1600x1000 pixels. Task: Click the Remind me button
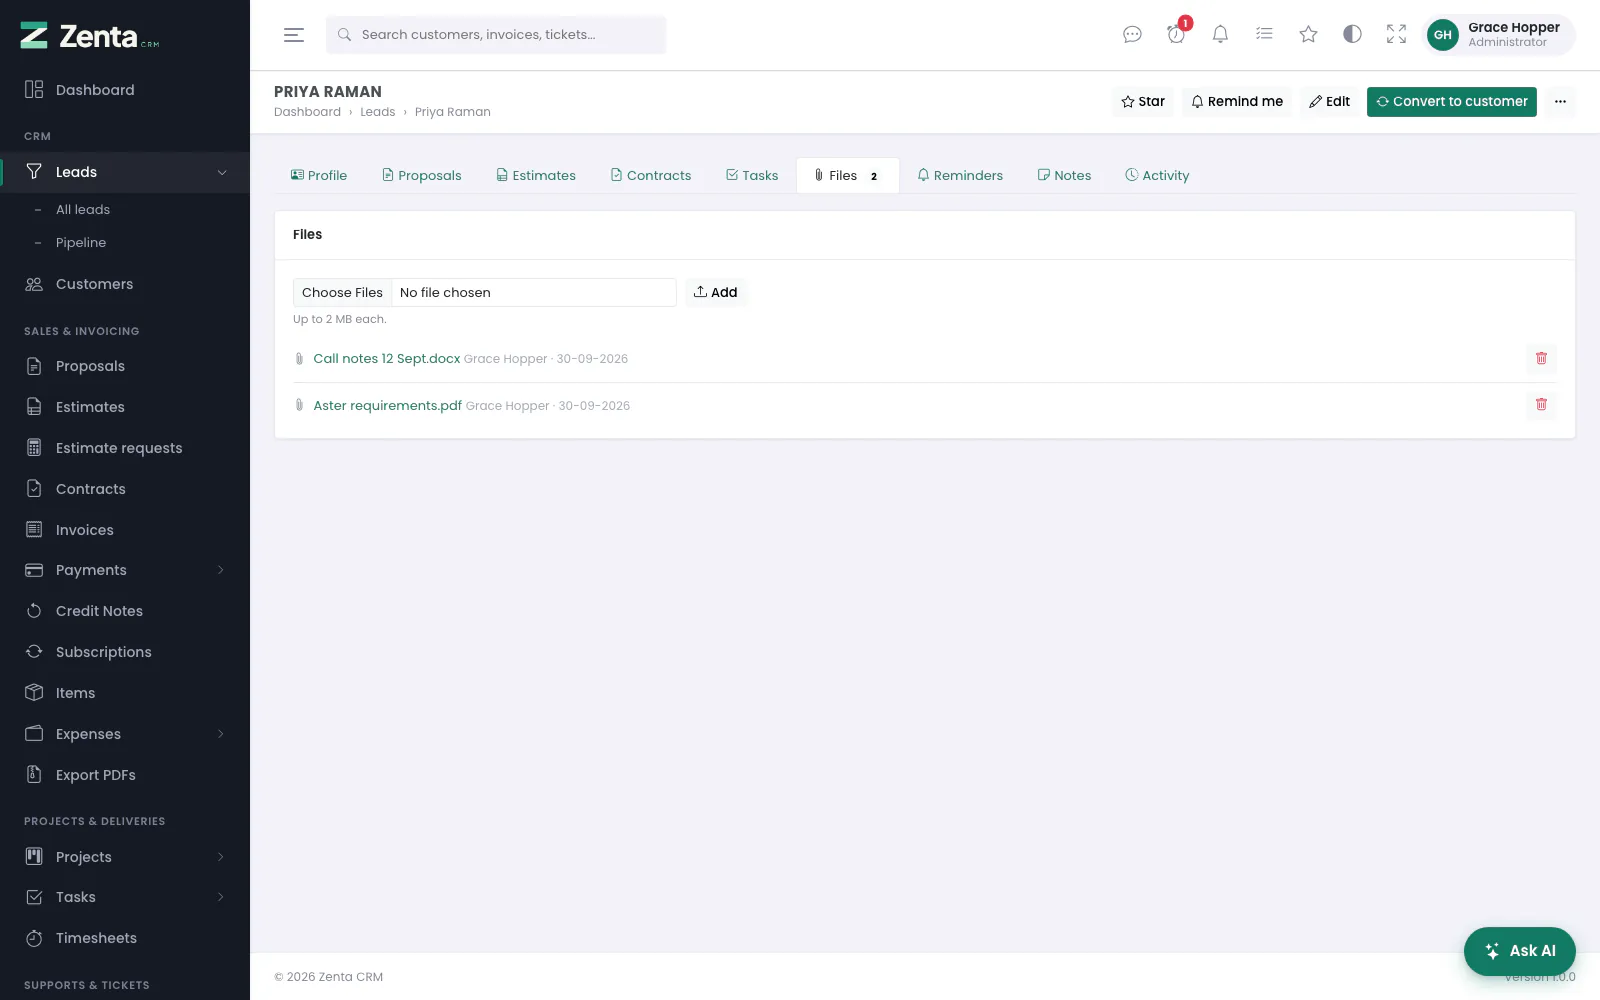[x=1237, y=101]
